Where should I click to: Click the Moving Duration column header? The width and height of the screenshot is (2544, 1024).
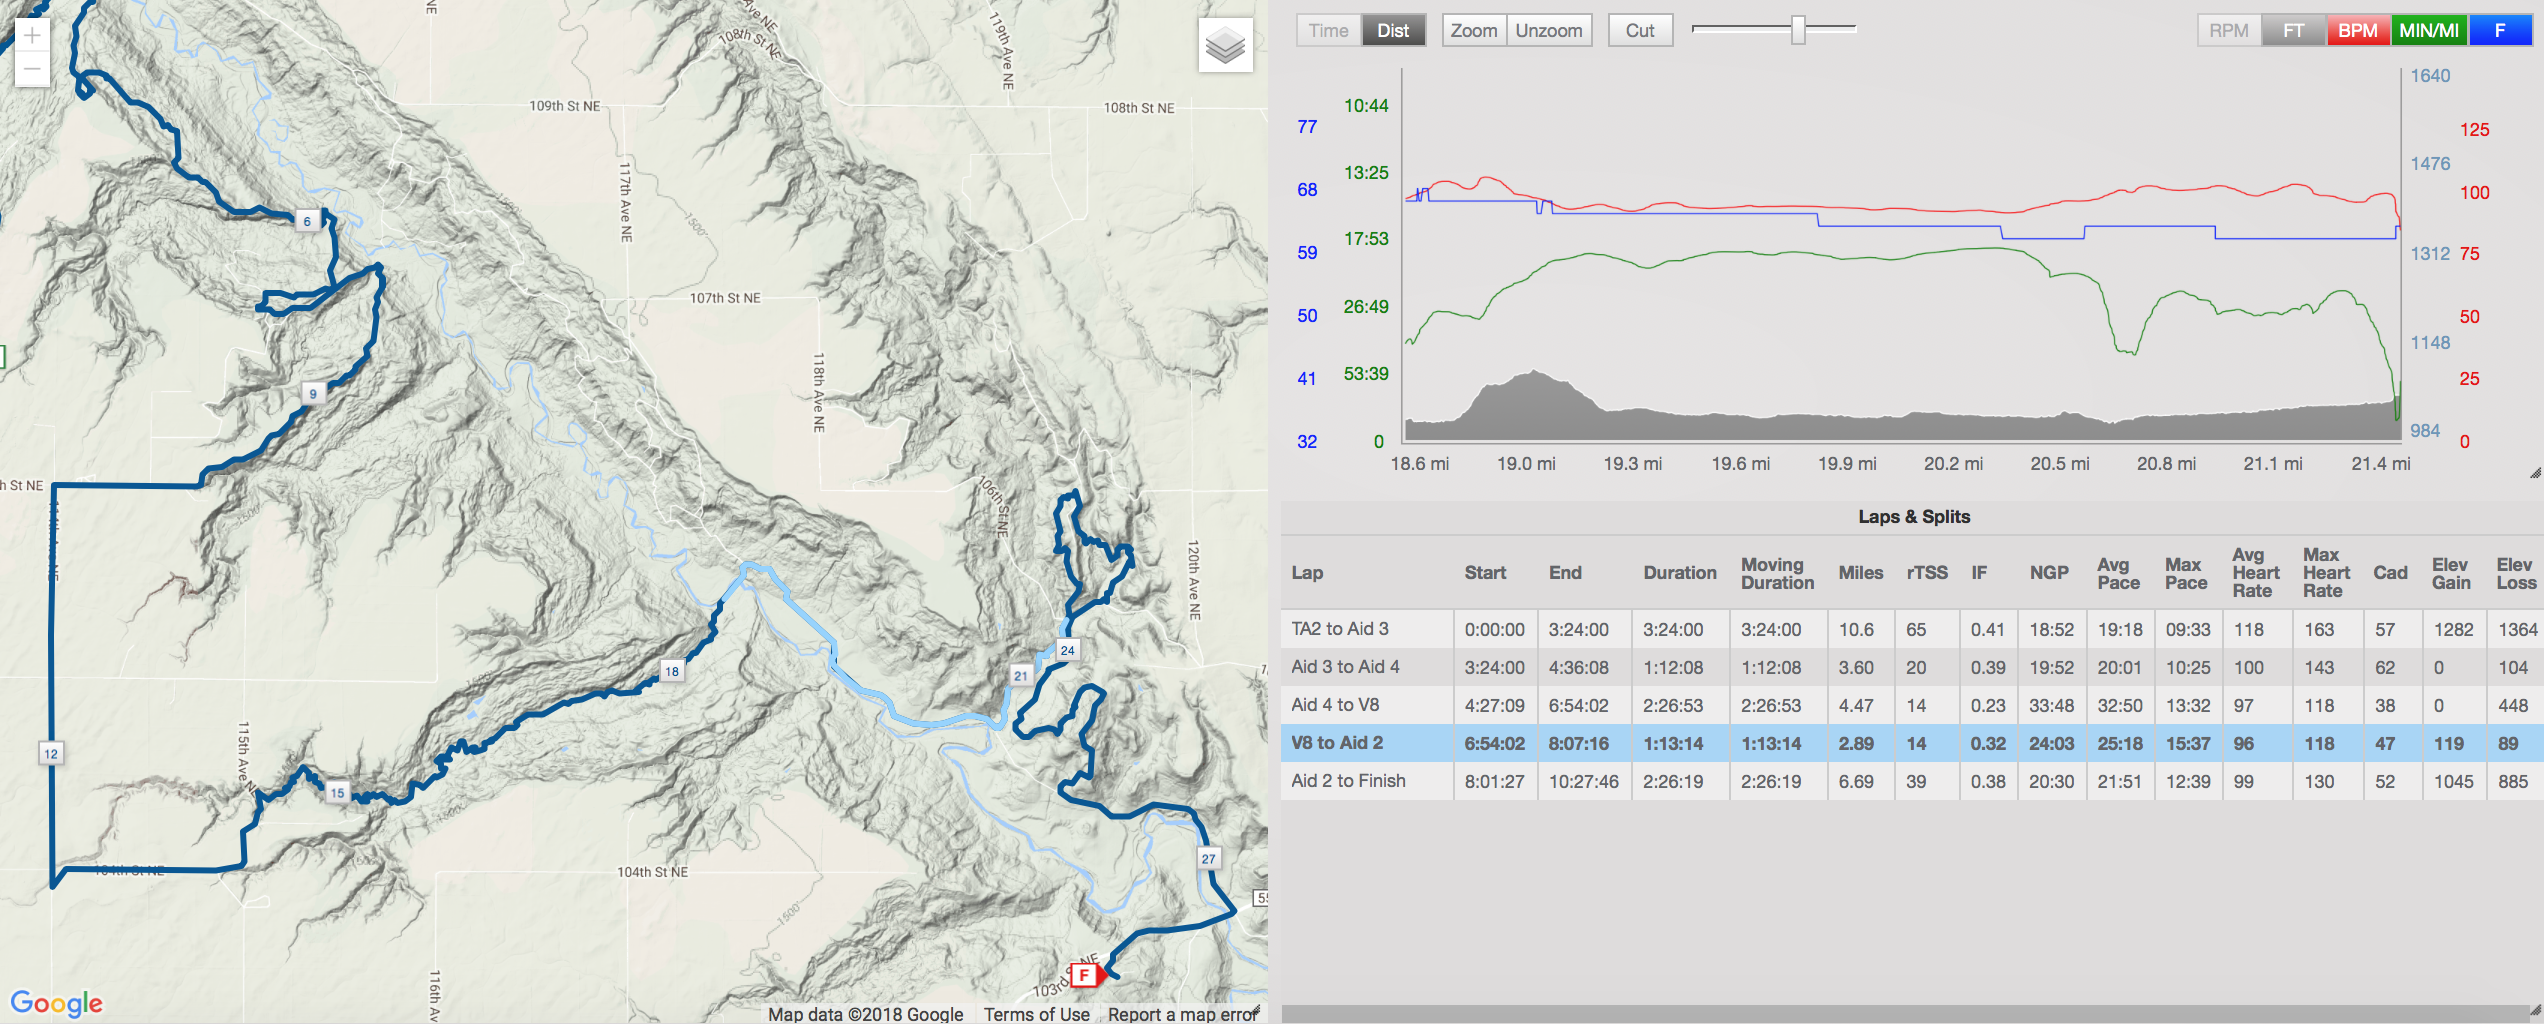(1777, 573)
